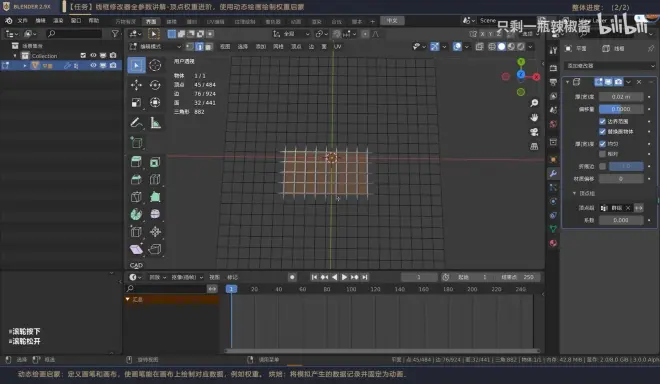The width and height of the screenshot is (660, 384).
Task: Select the Select Box tool
Action: [136, 65]
